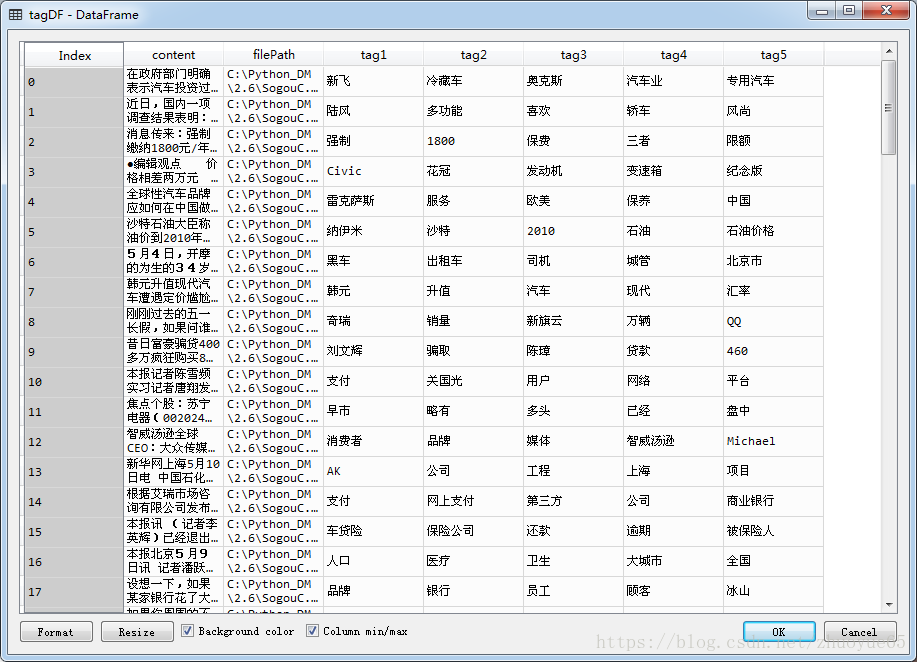
Task: Select tag2 cell '关国光'
Action: [474, 381]
